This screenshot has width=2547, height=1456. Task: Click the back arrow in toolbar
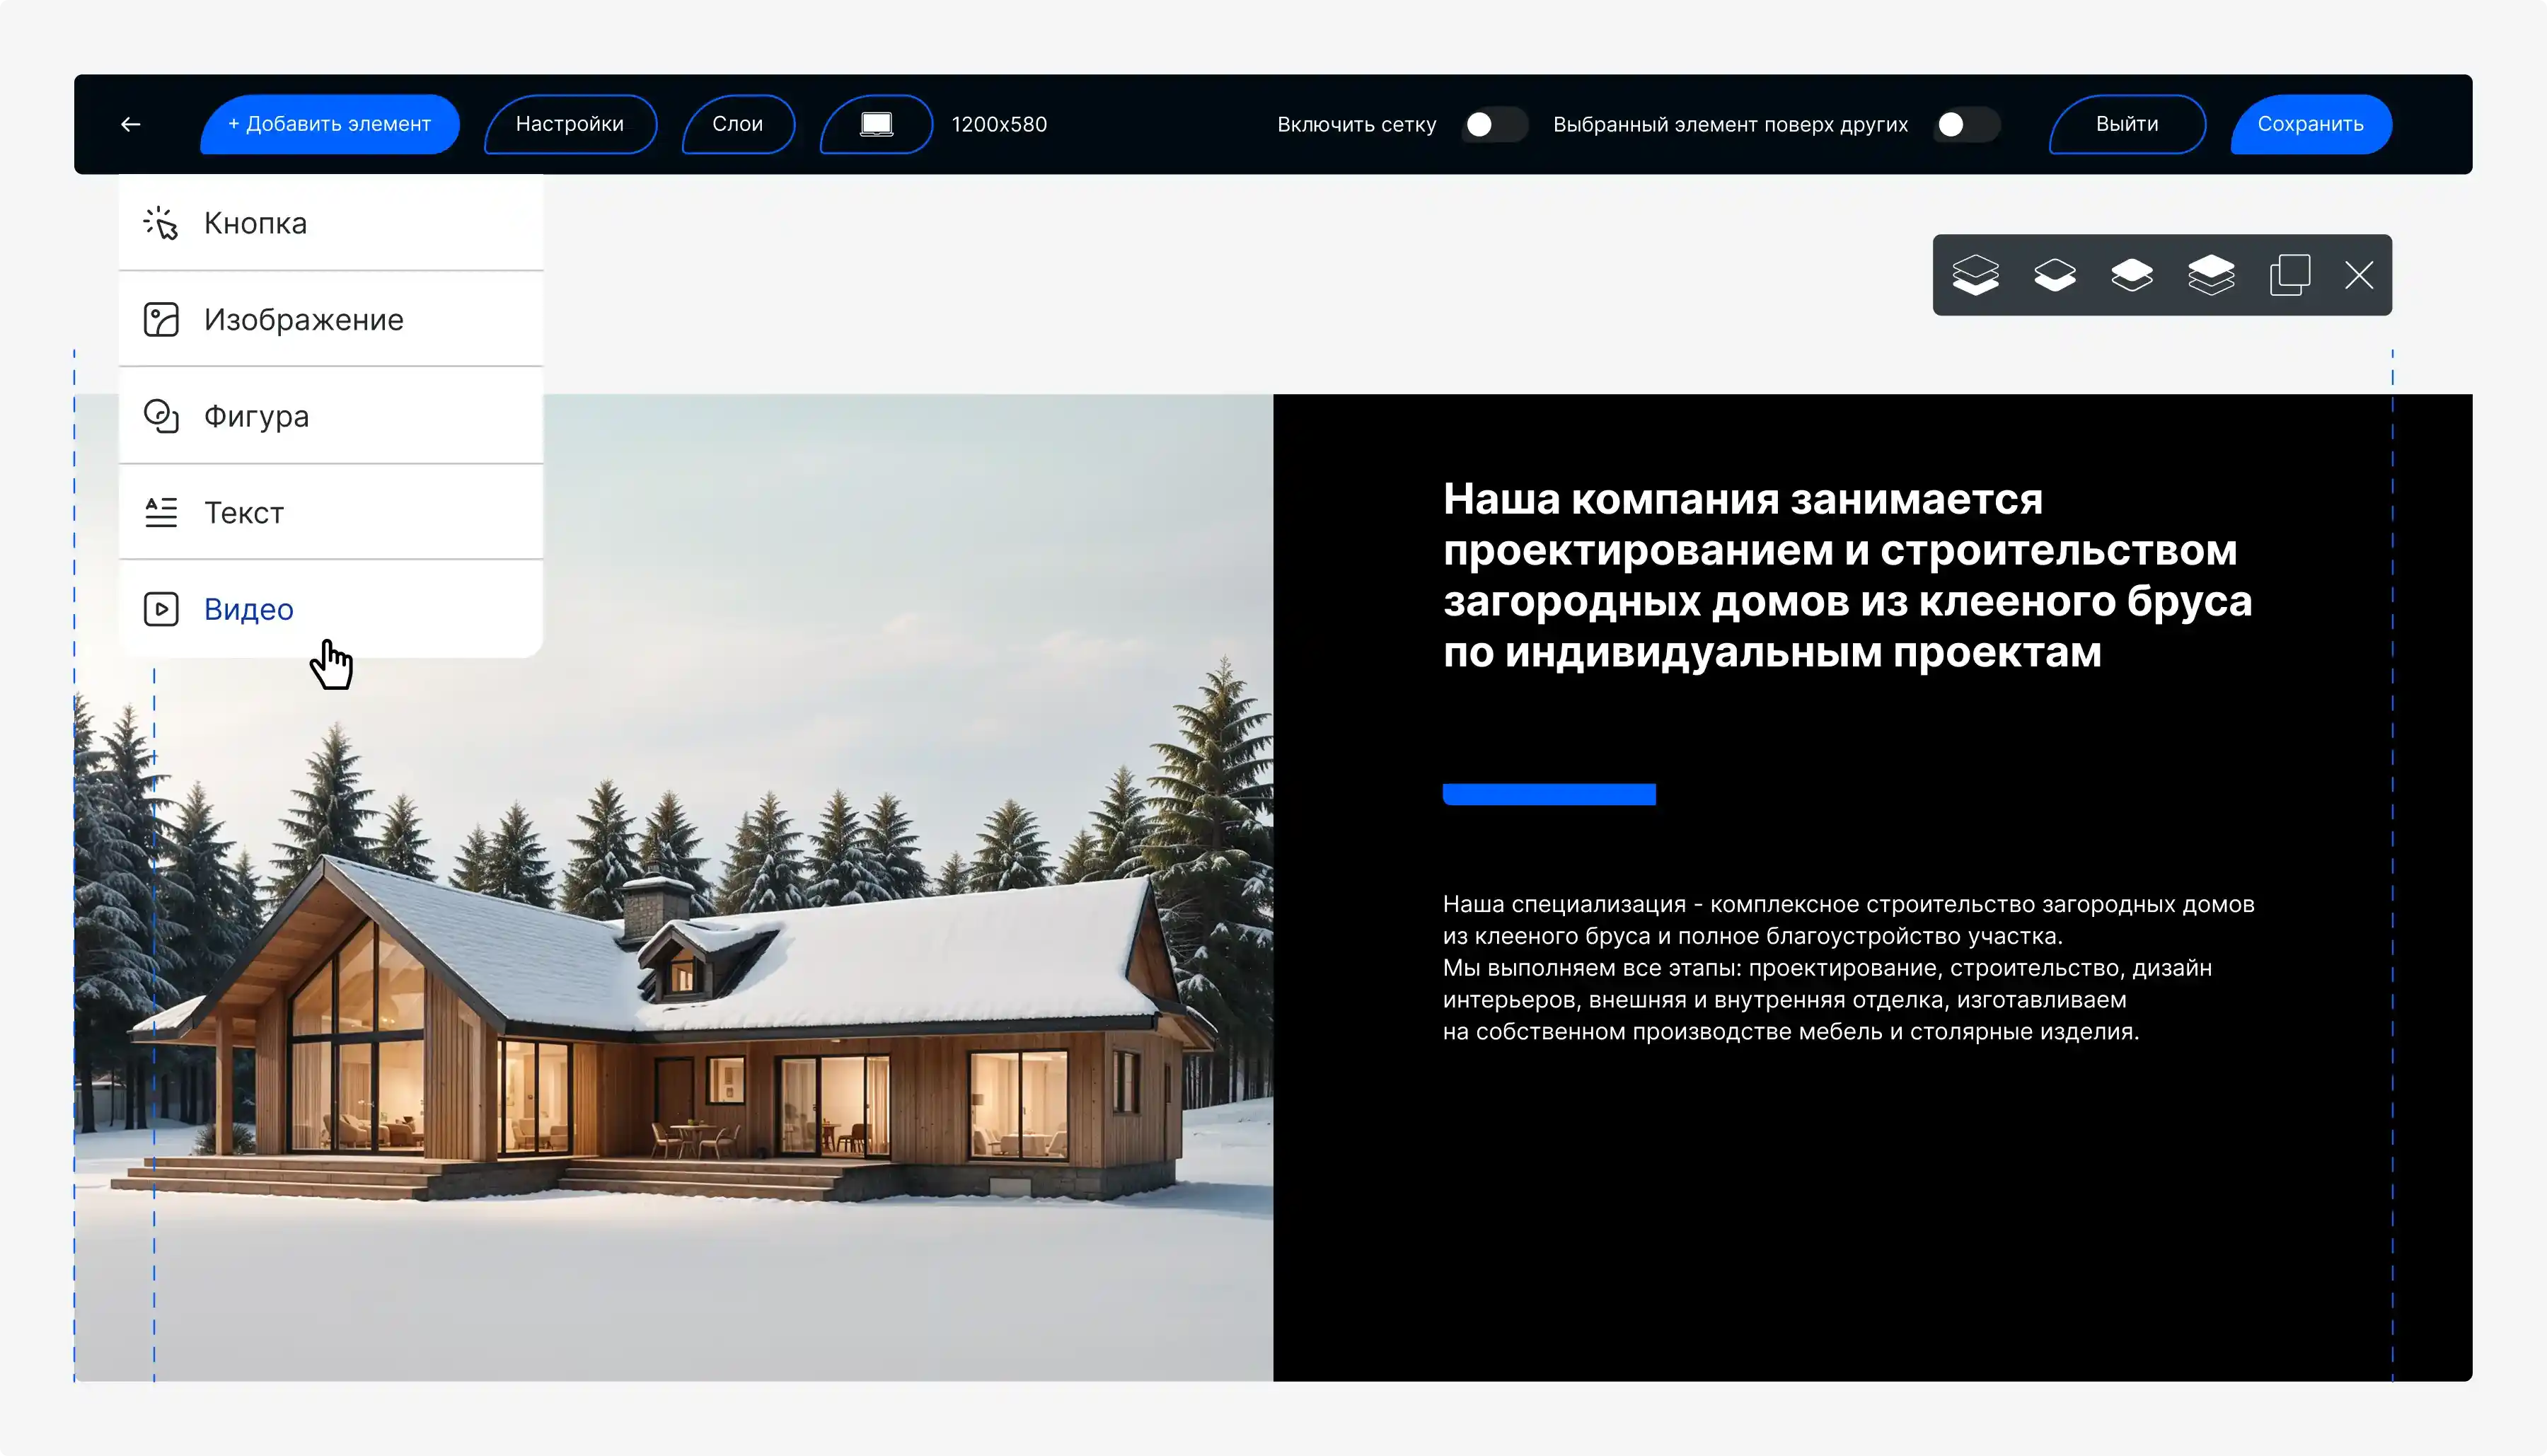coord(131,124)
